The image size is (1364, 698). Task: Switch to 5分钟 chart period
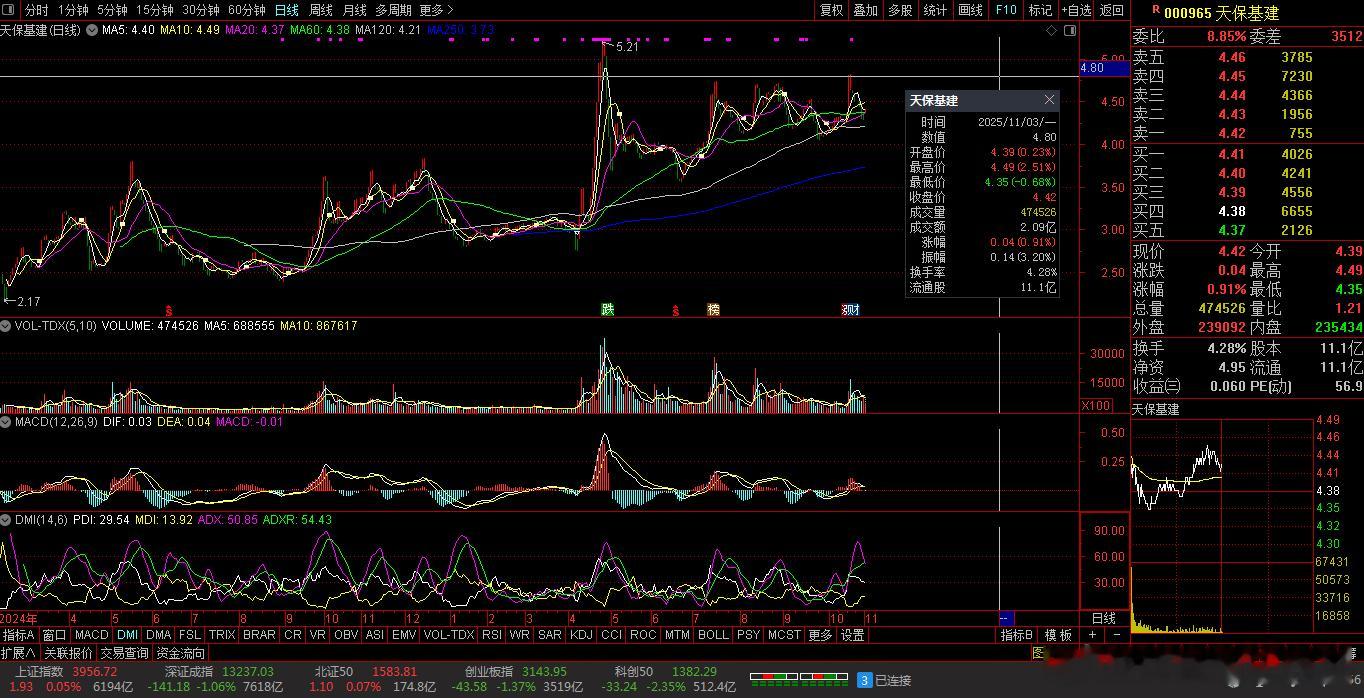coord(112,10)
